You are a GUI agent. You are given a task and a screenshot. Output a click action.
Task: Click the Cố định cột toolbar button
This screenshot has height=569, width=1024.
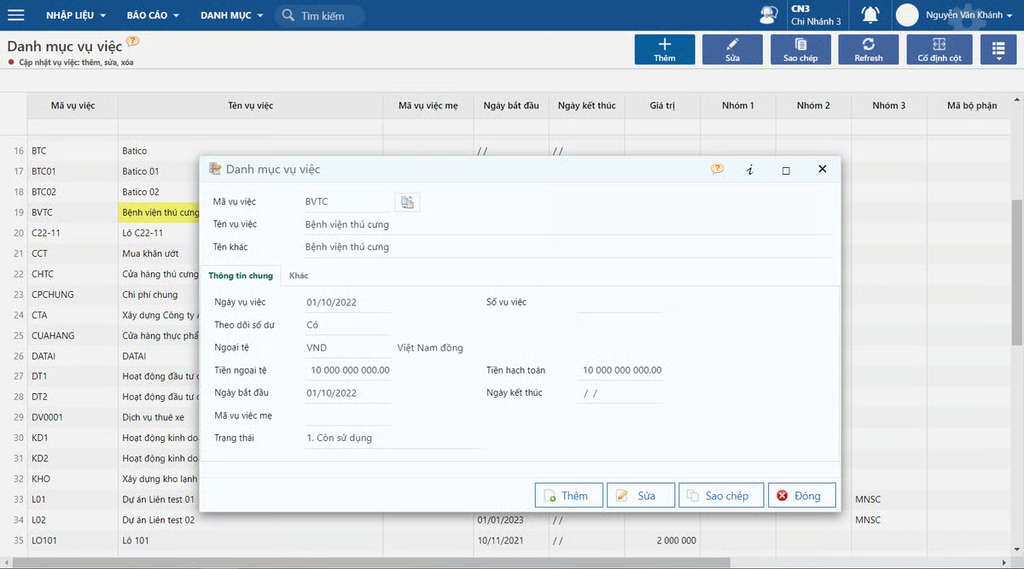coord(939,50)
